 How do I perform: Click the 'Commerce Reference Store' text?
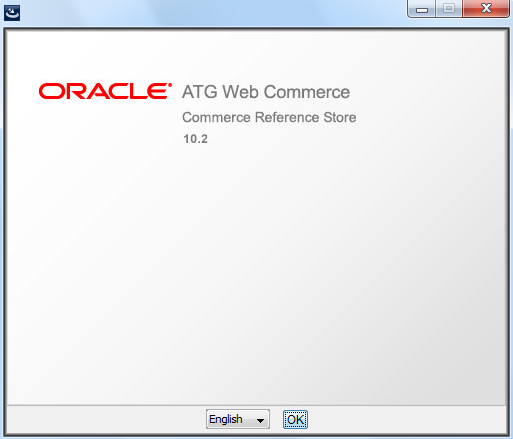[269, 117]
